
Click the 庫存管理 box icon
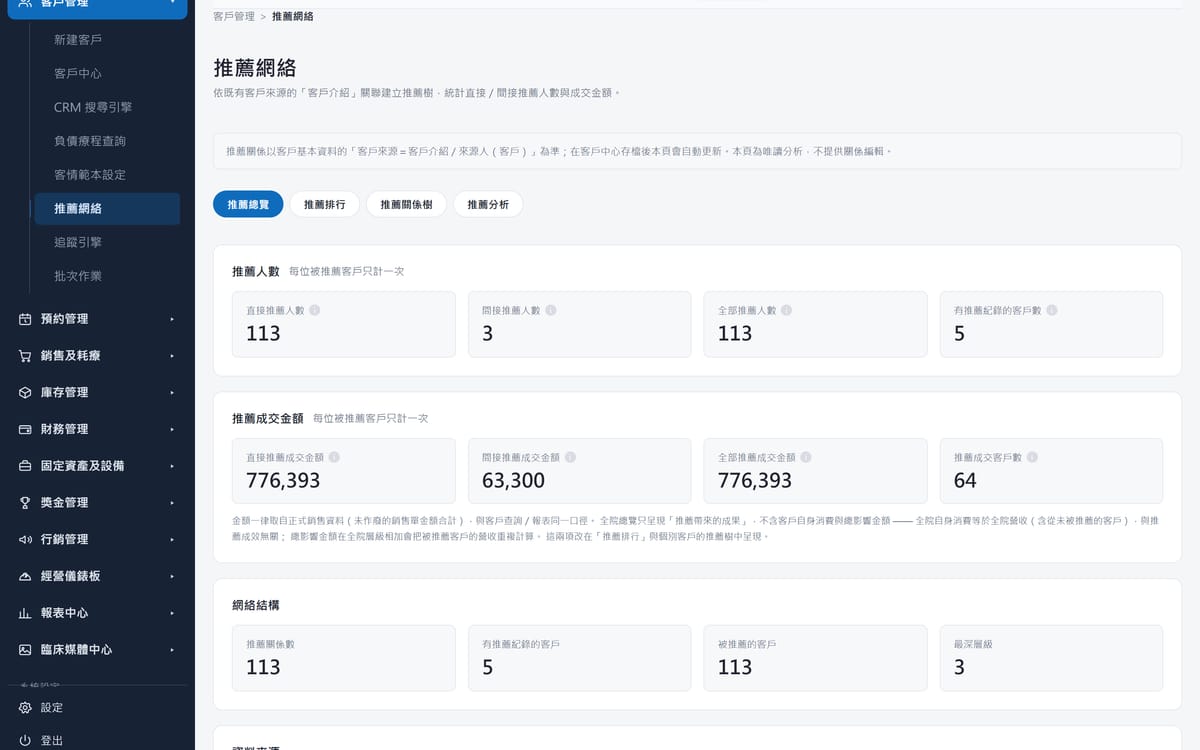(25, 392)
